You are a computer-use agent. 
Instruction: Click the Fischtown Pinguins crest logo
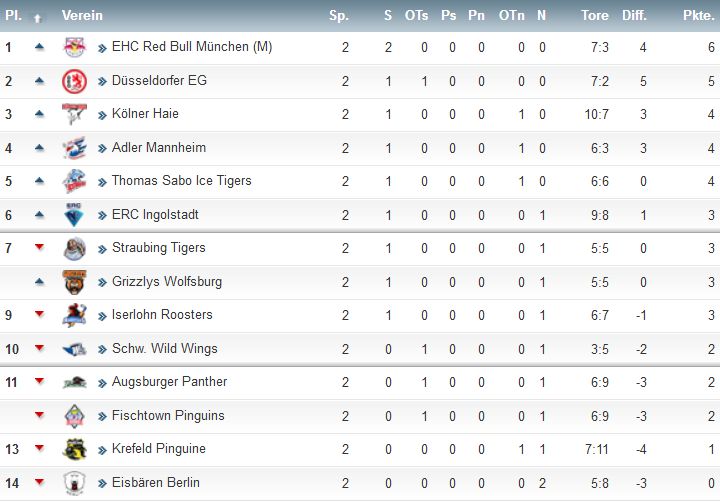coord(74,416)
